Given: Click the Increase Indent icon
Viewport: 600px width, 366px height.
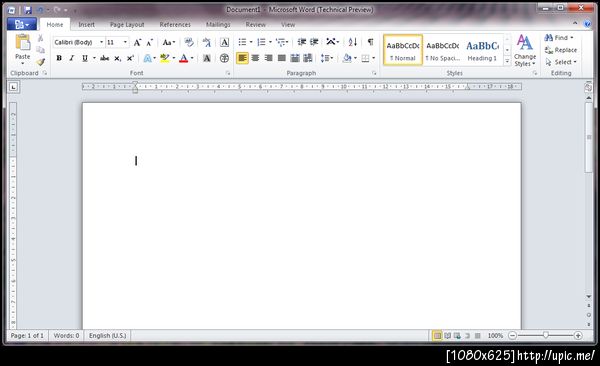Looking at the screenshot, I should 314,42.
